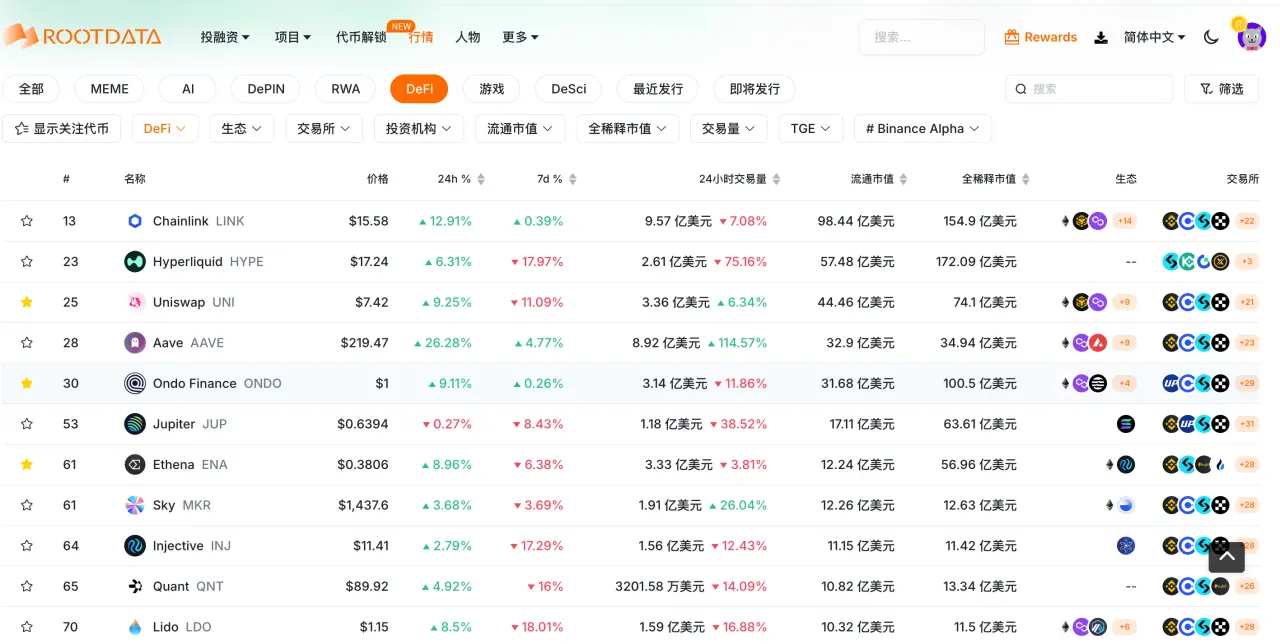1280x644 pixels.
Task: Star Hyperliquid to add to watchlist
Action: [x=27, y=262]
